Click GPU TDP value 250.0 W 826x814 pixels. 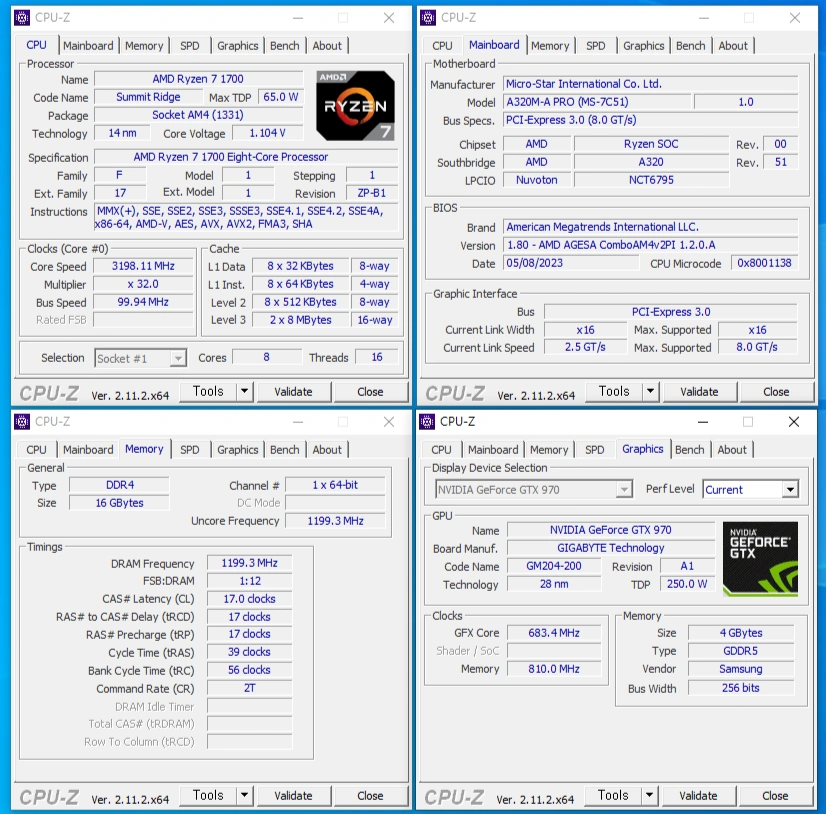(687, 584)
